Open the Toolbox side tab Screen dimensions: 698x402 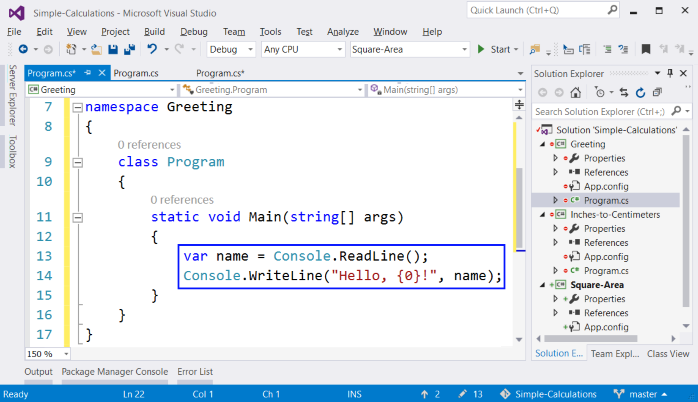pyautogui.click(x=12, y=151)
